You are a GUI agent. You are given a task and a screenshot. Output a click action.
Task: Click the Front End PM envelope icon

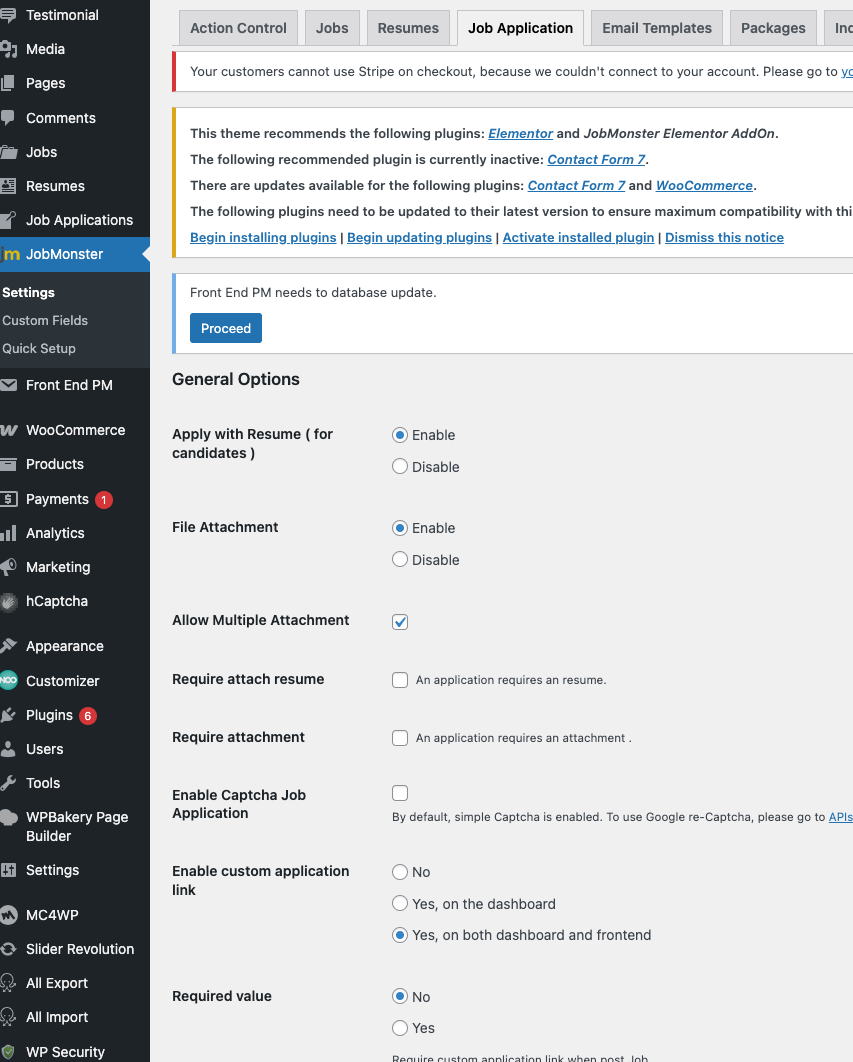click(8, 385)
